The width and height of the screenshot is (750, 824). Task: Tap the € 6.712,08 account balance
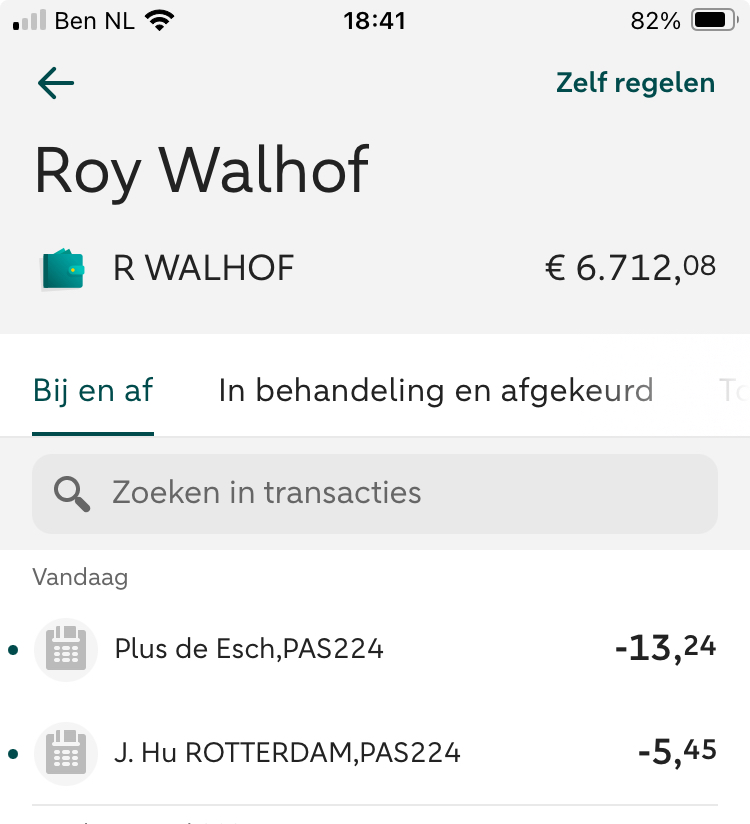click(630, 268)
